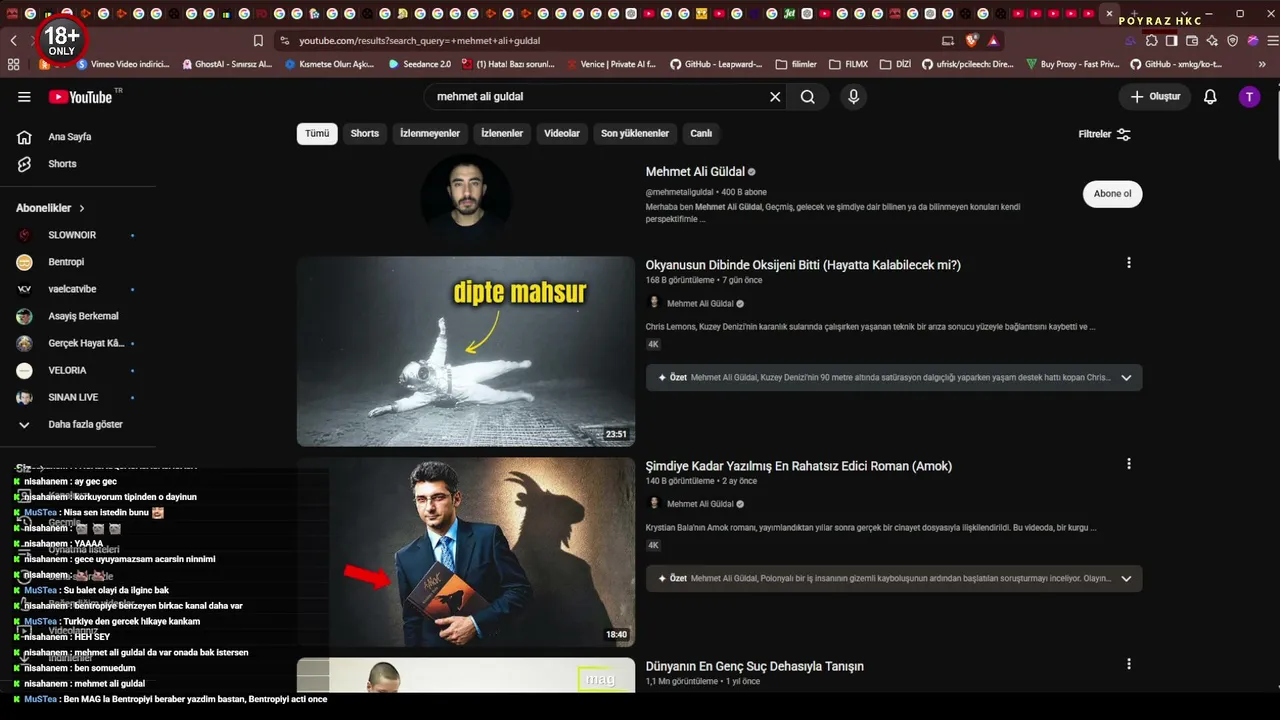
Task: Open Okyanusun Dibinde Oksijeni Bitti video title
Action: click(x=803, y=265)
